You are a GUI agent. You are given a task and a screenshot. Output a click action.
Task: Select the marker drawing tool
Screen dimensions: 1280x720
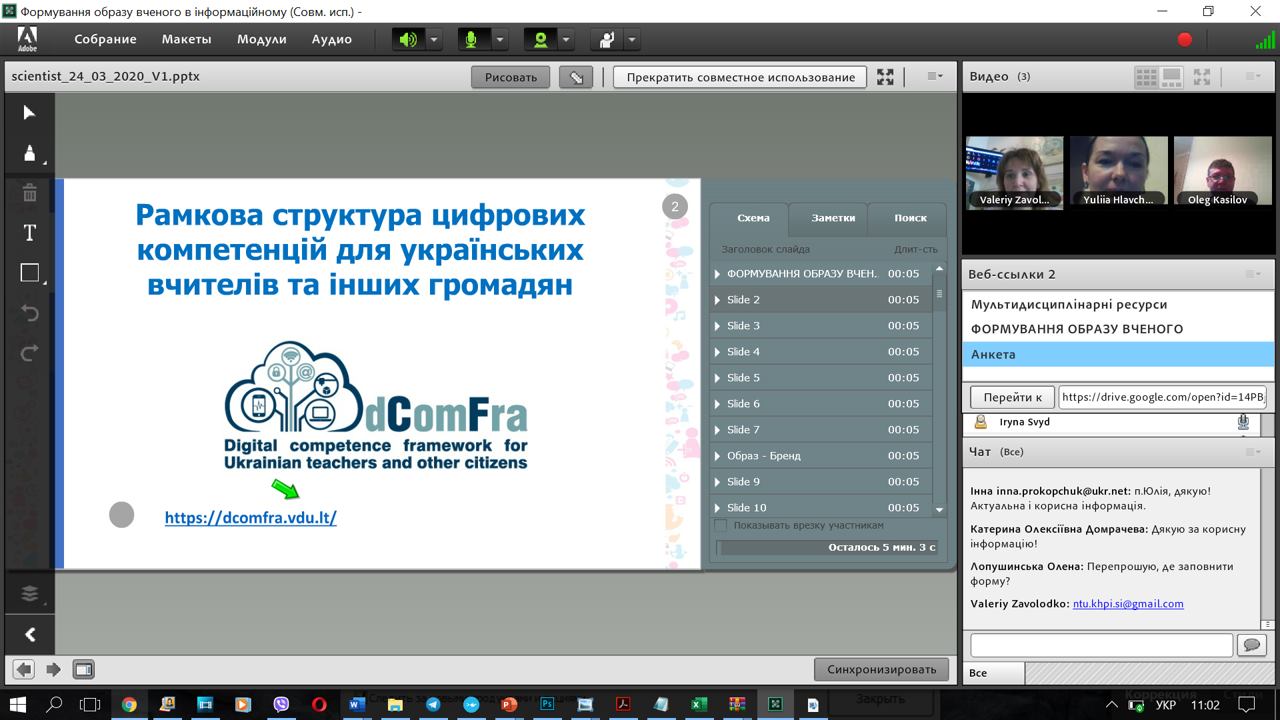[29, 153]
